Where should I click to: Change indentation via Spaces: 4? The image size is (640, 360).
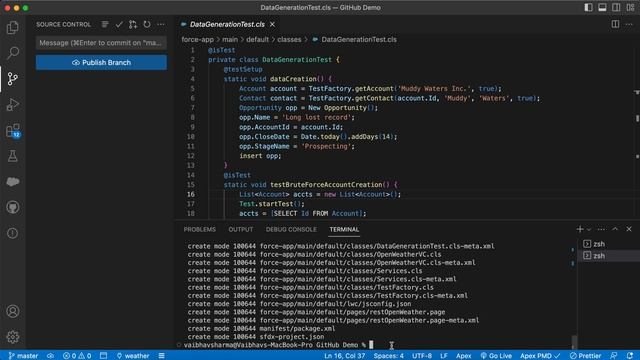pos(389,356)
